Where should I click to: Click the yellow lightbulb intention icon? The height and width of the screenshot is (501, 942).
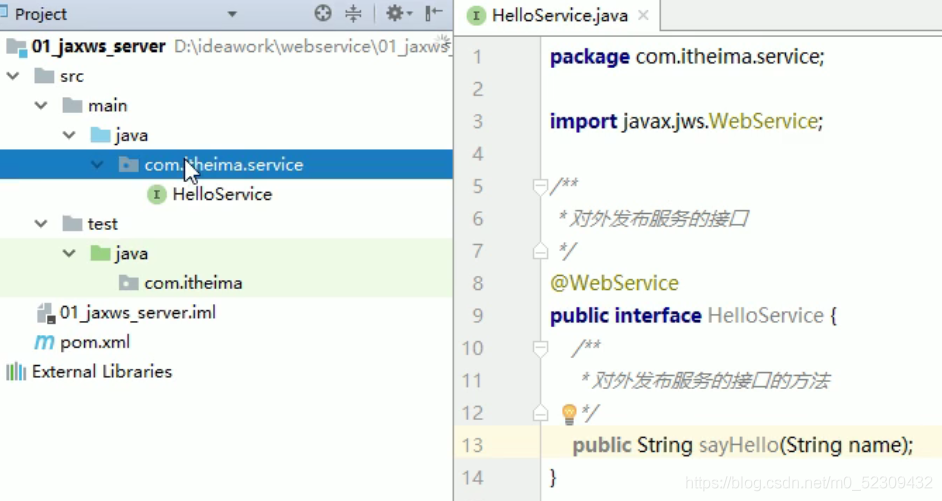tap(569, 413)
